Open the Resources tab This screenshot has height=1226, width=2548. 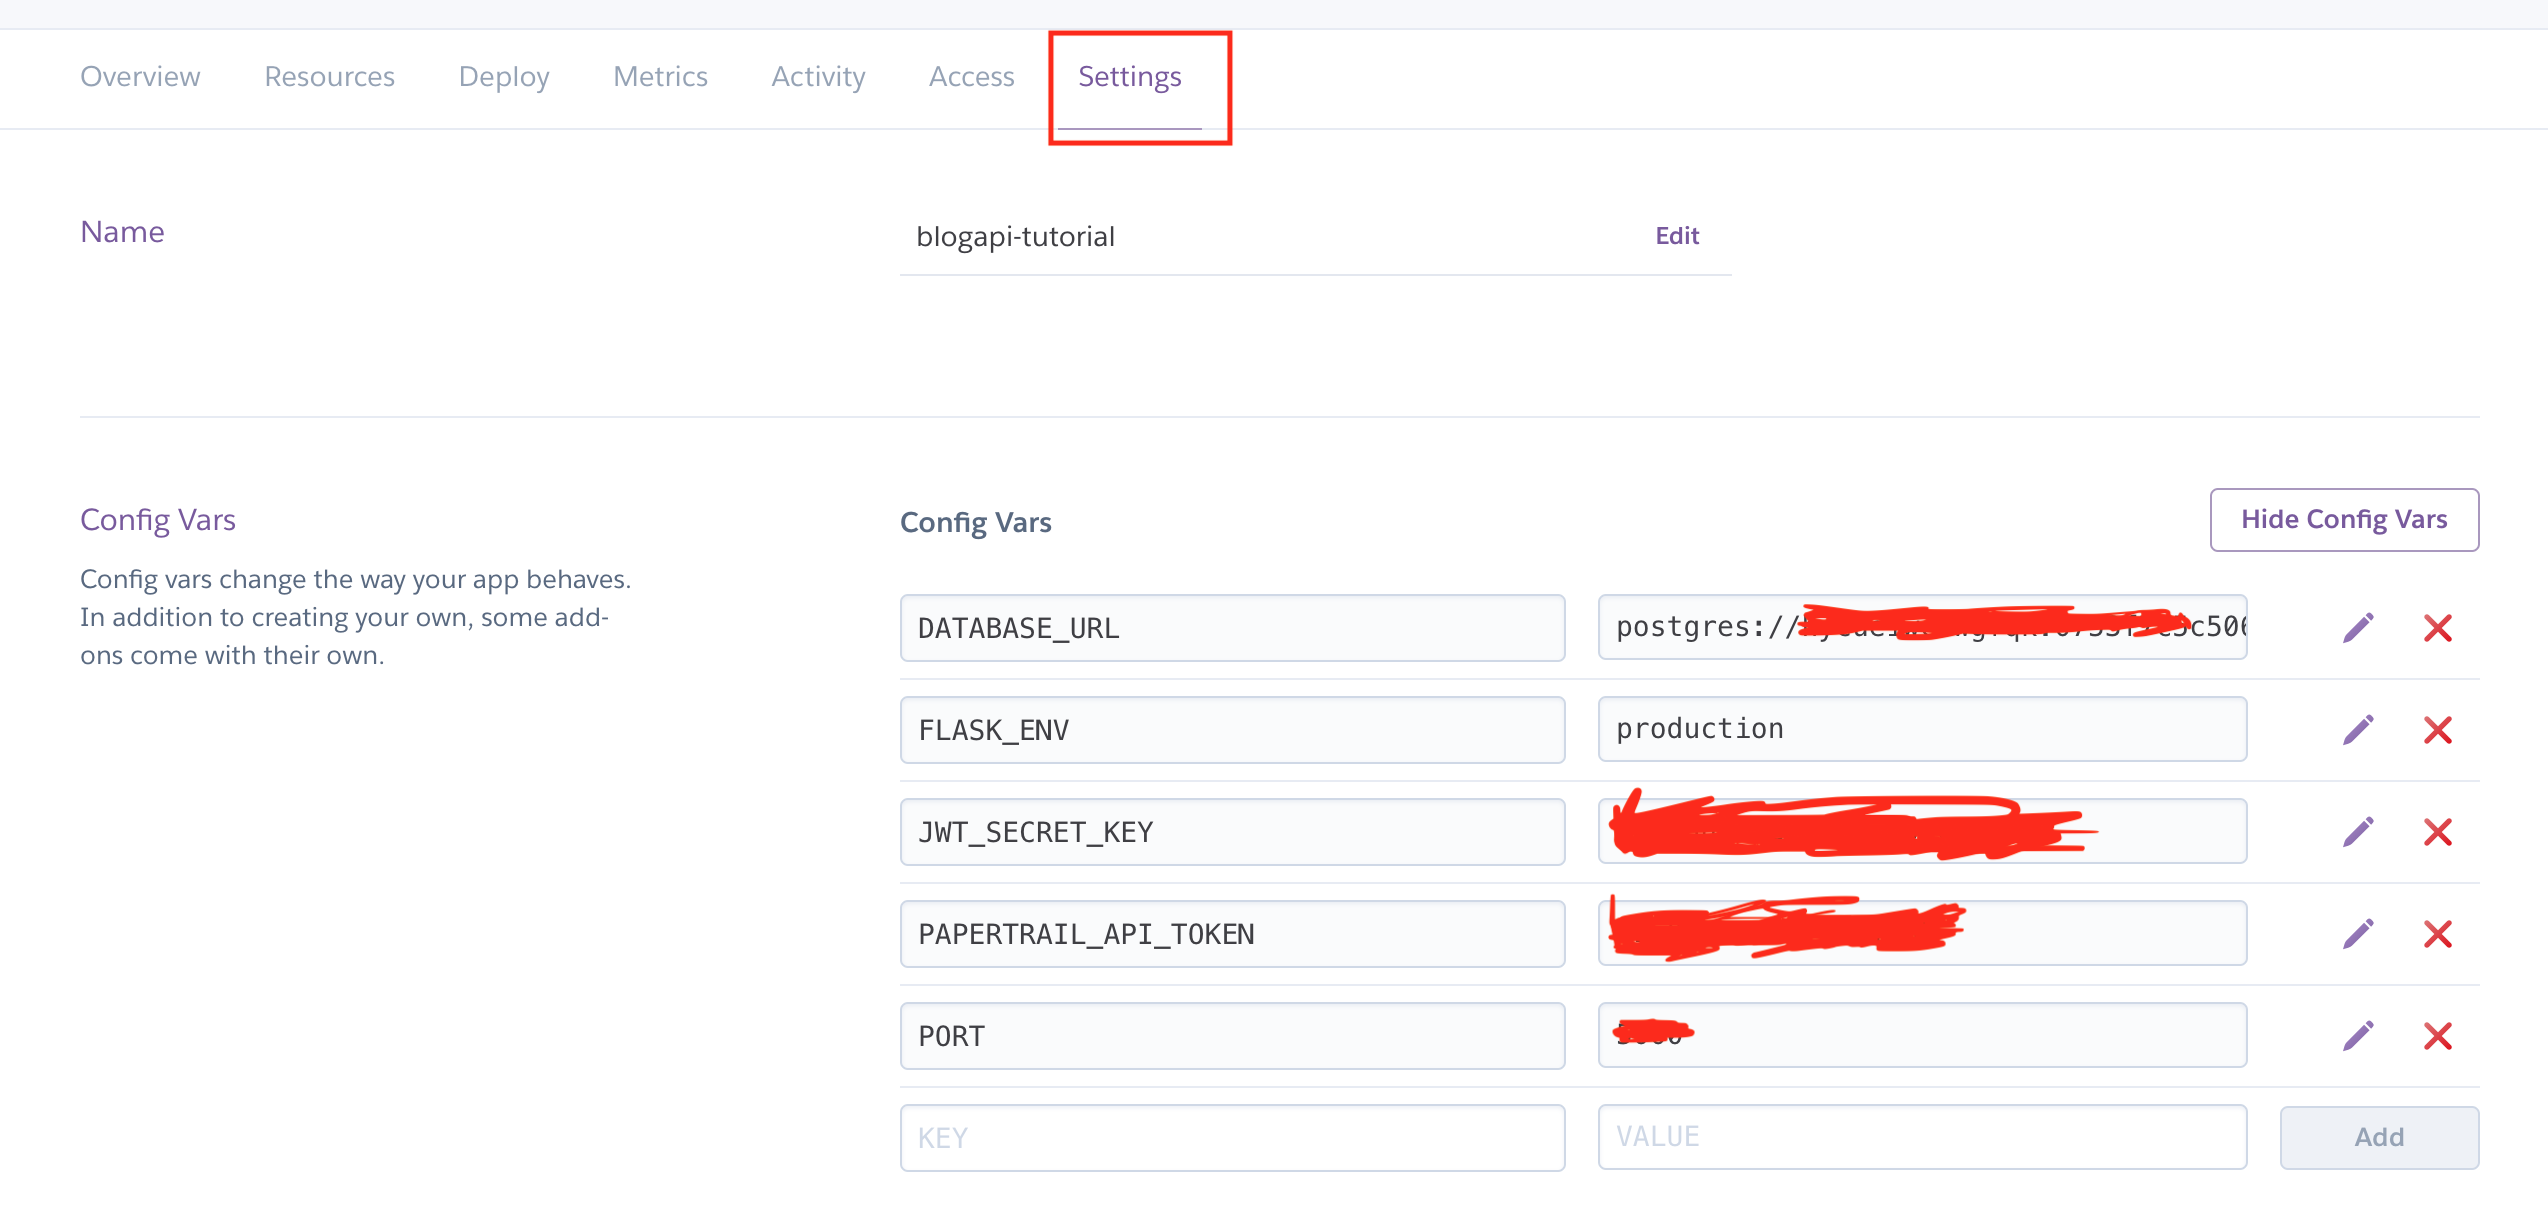click(329, 77)
